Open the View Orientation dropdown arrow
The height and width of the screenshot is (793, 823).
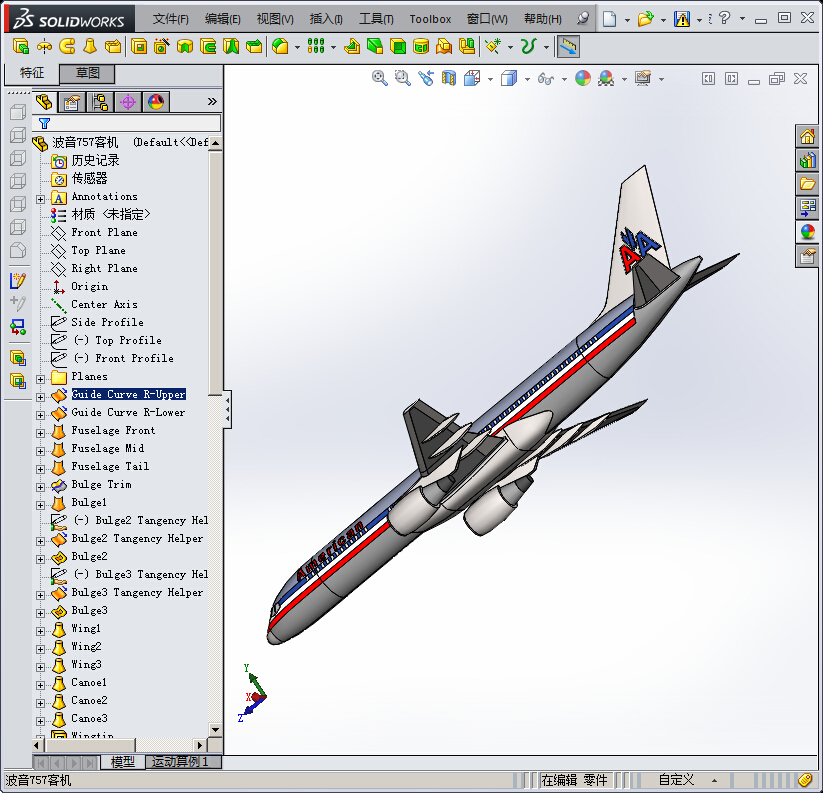[x=490, y=79]
